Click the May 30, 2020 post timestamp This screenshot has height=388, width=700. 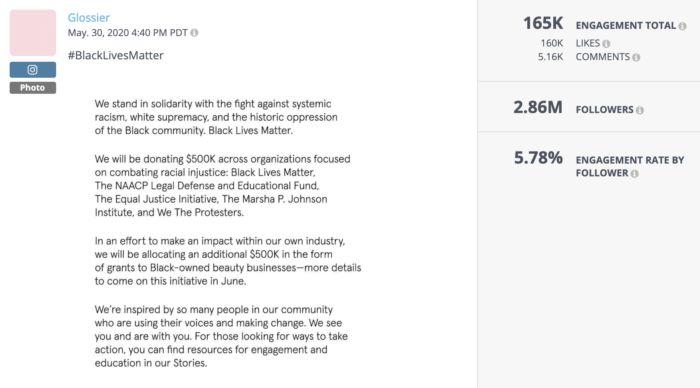[127, 33]
